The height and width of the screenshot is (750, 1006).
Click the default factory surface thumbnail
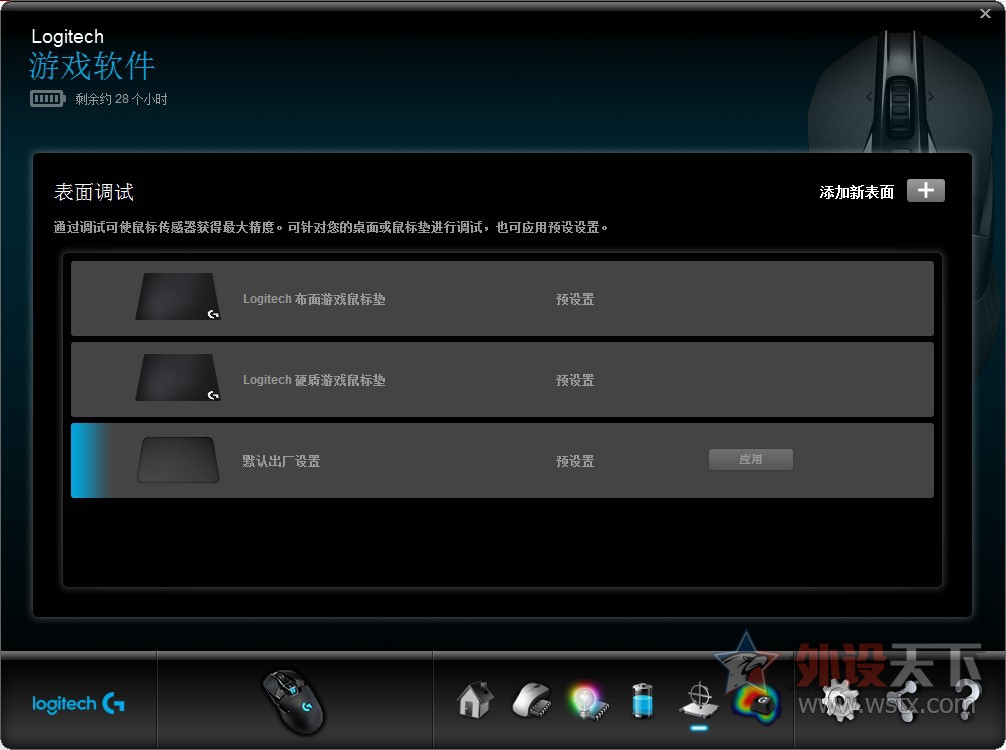point(178,459)
